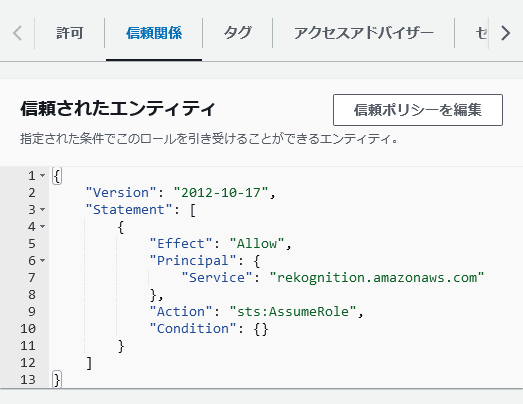Click the empty {} braces on line 10
This screenshot has height=404, width=523.
point(261,329)
